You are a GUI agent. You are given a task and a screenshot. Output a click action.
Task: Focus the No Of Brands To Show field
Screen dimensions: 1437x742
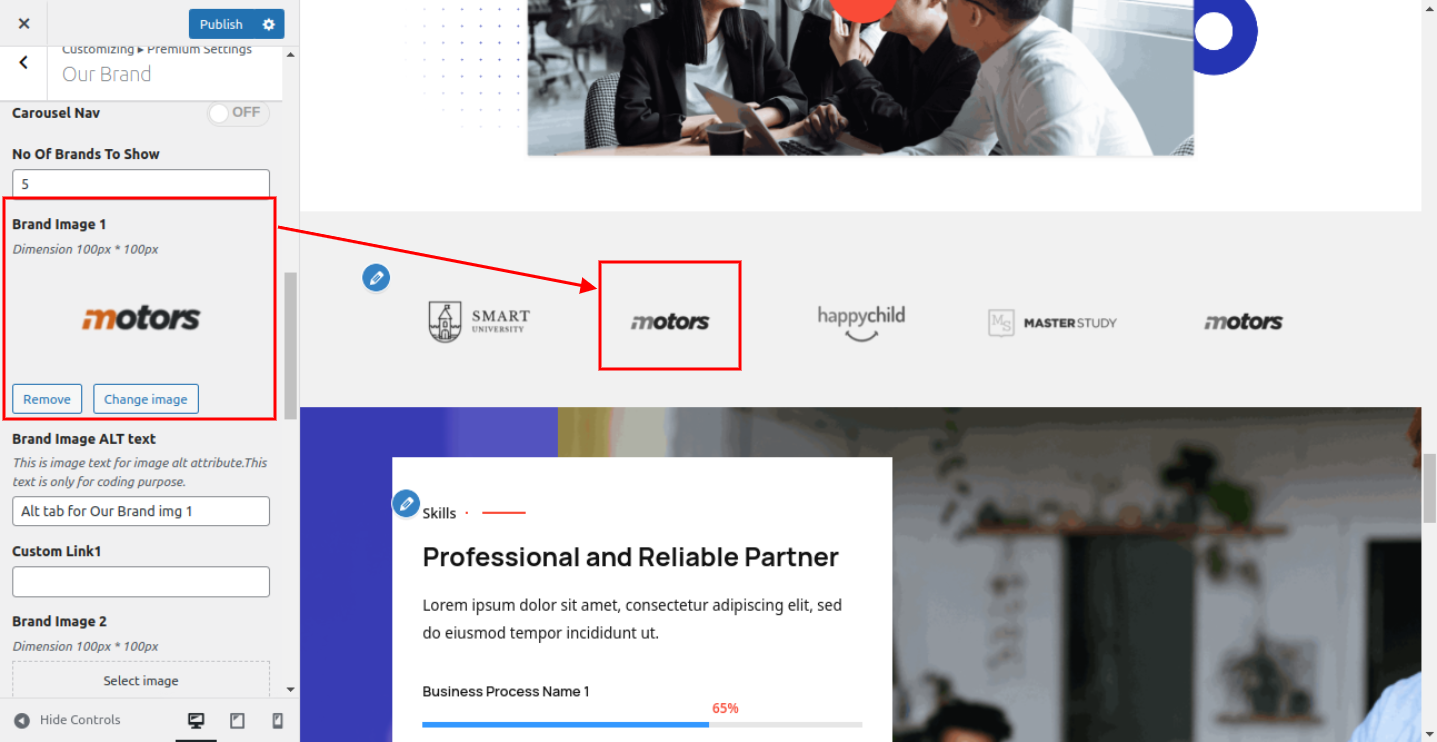click(x=141, y=184)
